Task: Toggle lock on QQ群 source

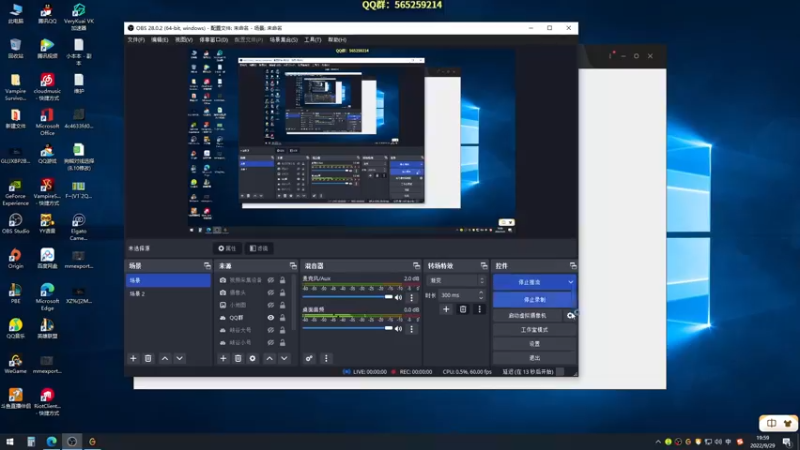Action: pyautogui.click(x=283, y=317)
